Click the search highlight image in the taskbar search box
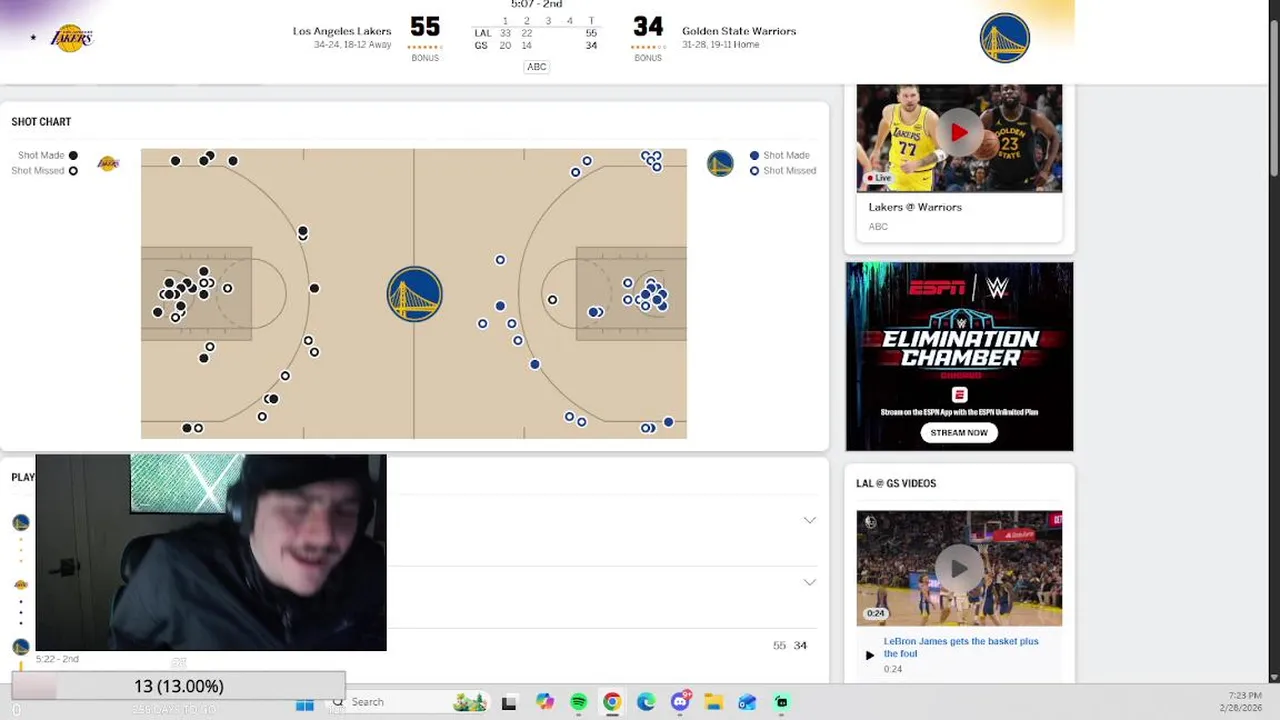 click(469, 702)
